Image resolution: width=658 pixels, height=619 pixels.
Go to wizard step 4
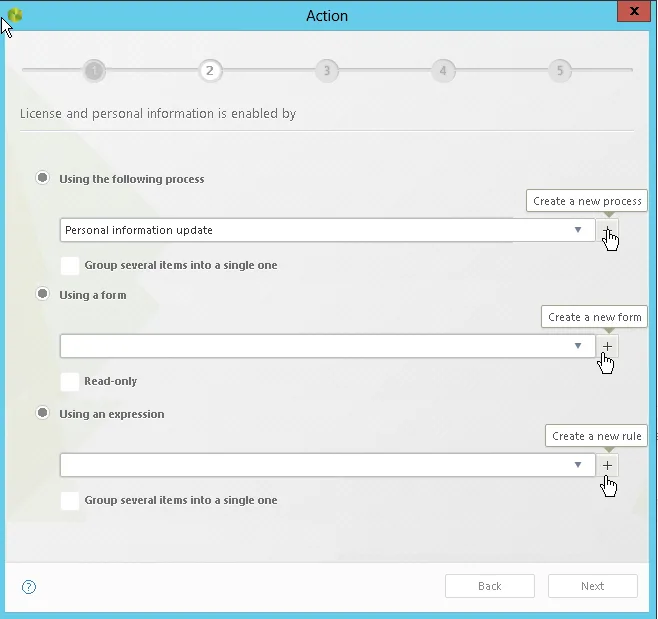443,71
